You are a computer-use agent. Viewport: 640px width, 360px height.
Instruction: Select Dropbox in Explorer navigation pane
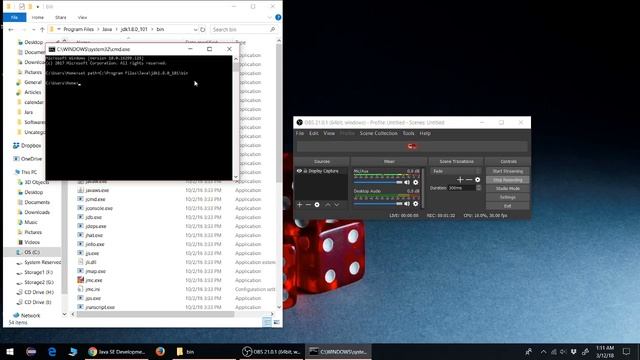[27, 145]
